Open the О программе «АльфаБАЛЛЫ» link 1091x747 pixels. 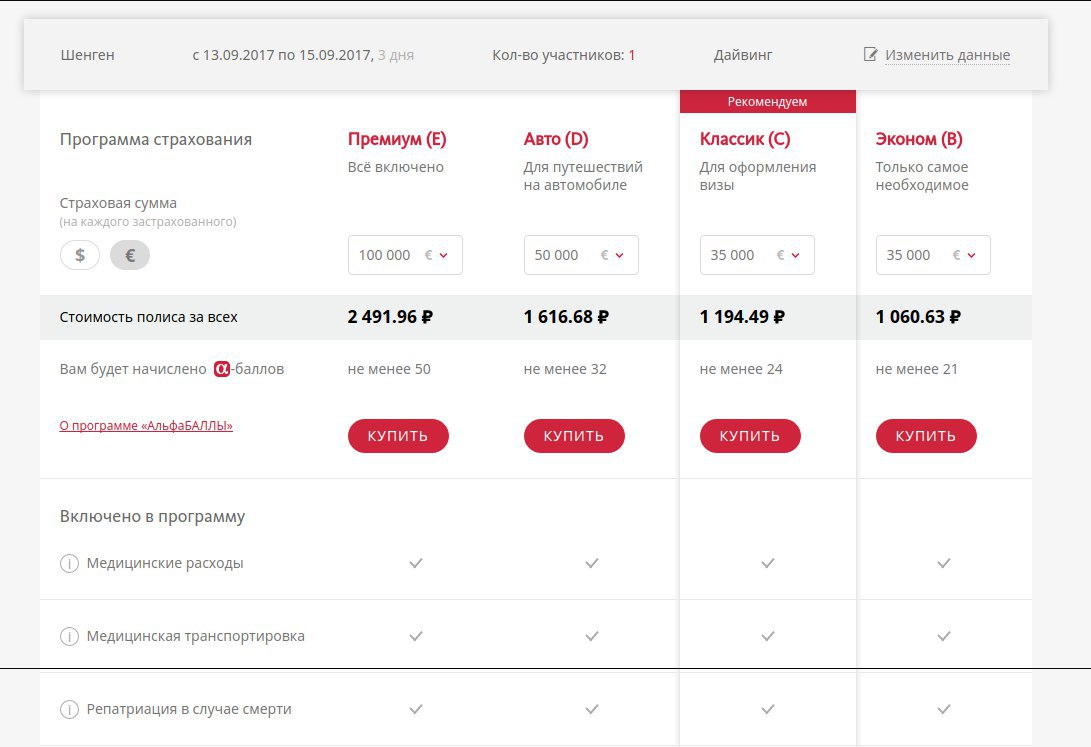coord(146,426)
